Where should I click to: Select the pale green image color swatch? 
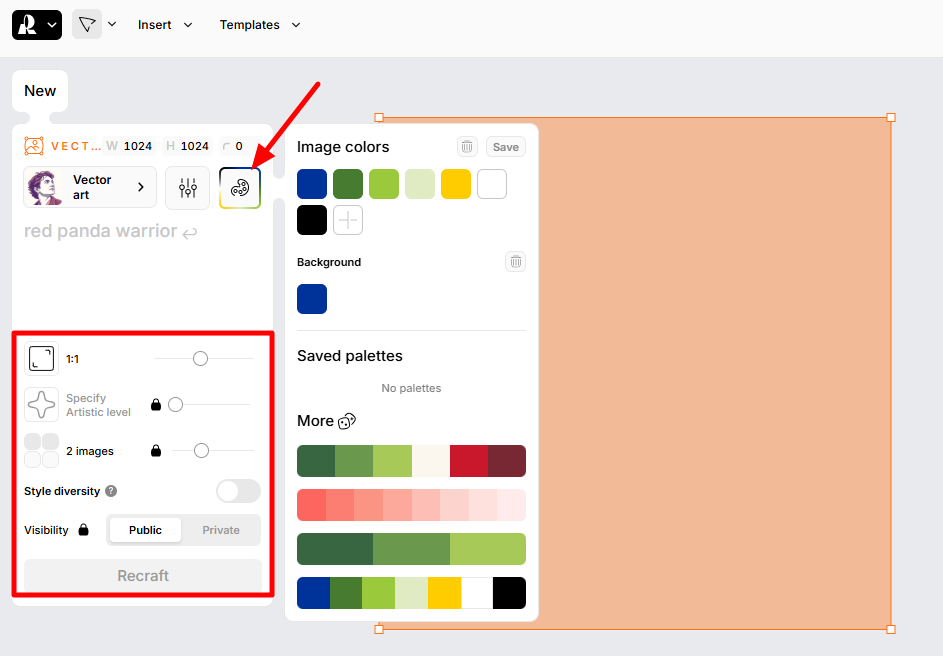tap(420, 184)
